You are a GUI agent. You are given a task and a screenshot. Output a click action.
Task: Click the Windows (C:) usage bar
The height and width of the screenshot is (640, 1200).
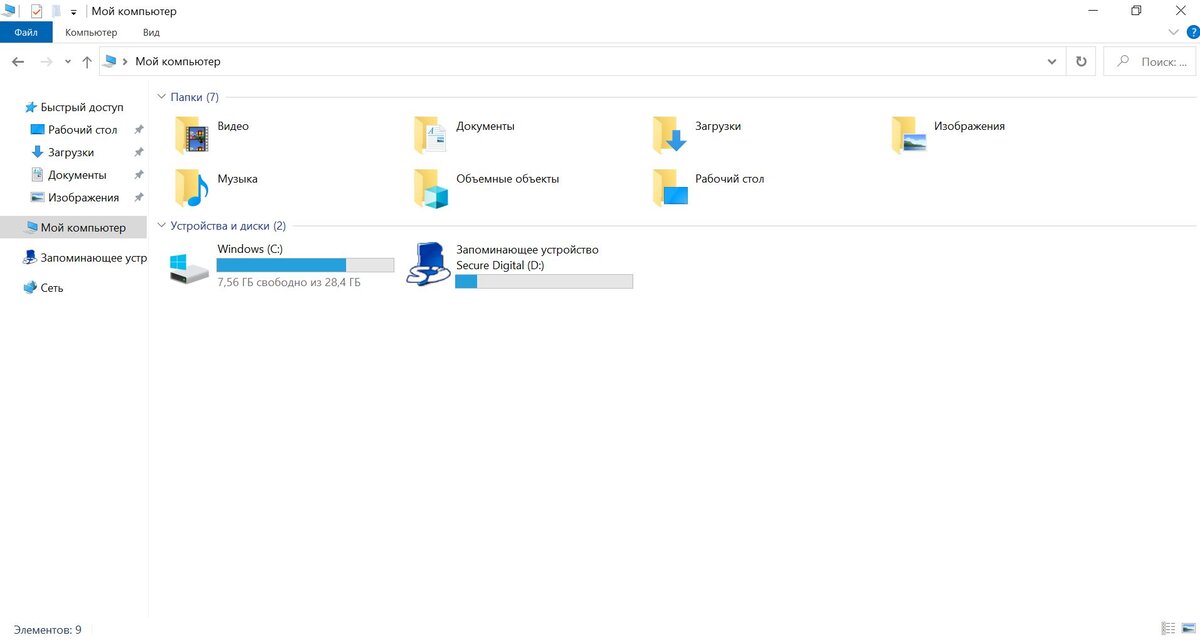tap(305, 265)
